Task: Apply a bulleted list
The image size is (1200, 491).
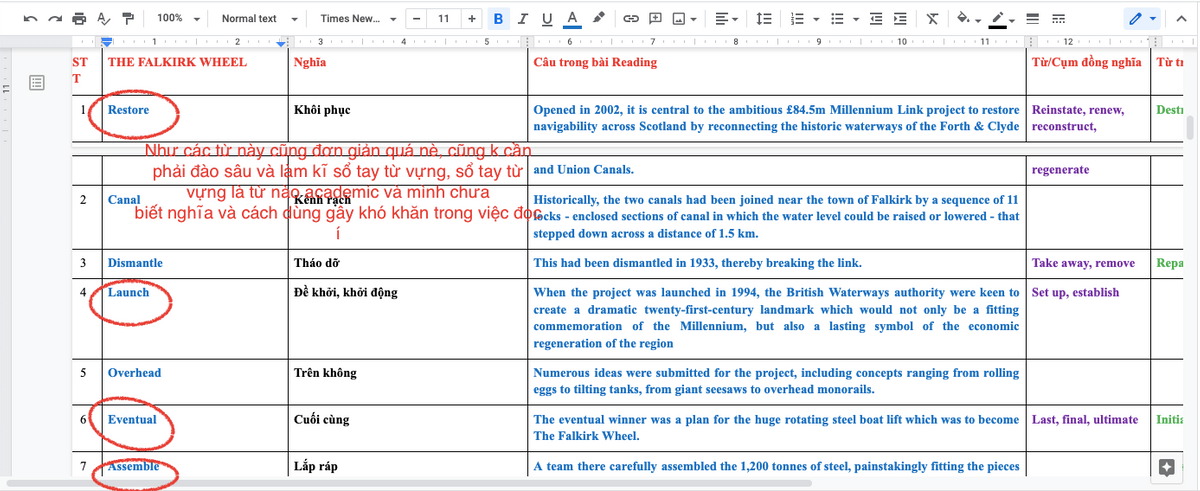Action: (x=838, y=18)
